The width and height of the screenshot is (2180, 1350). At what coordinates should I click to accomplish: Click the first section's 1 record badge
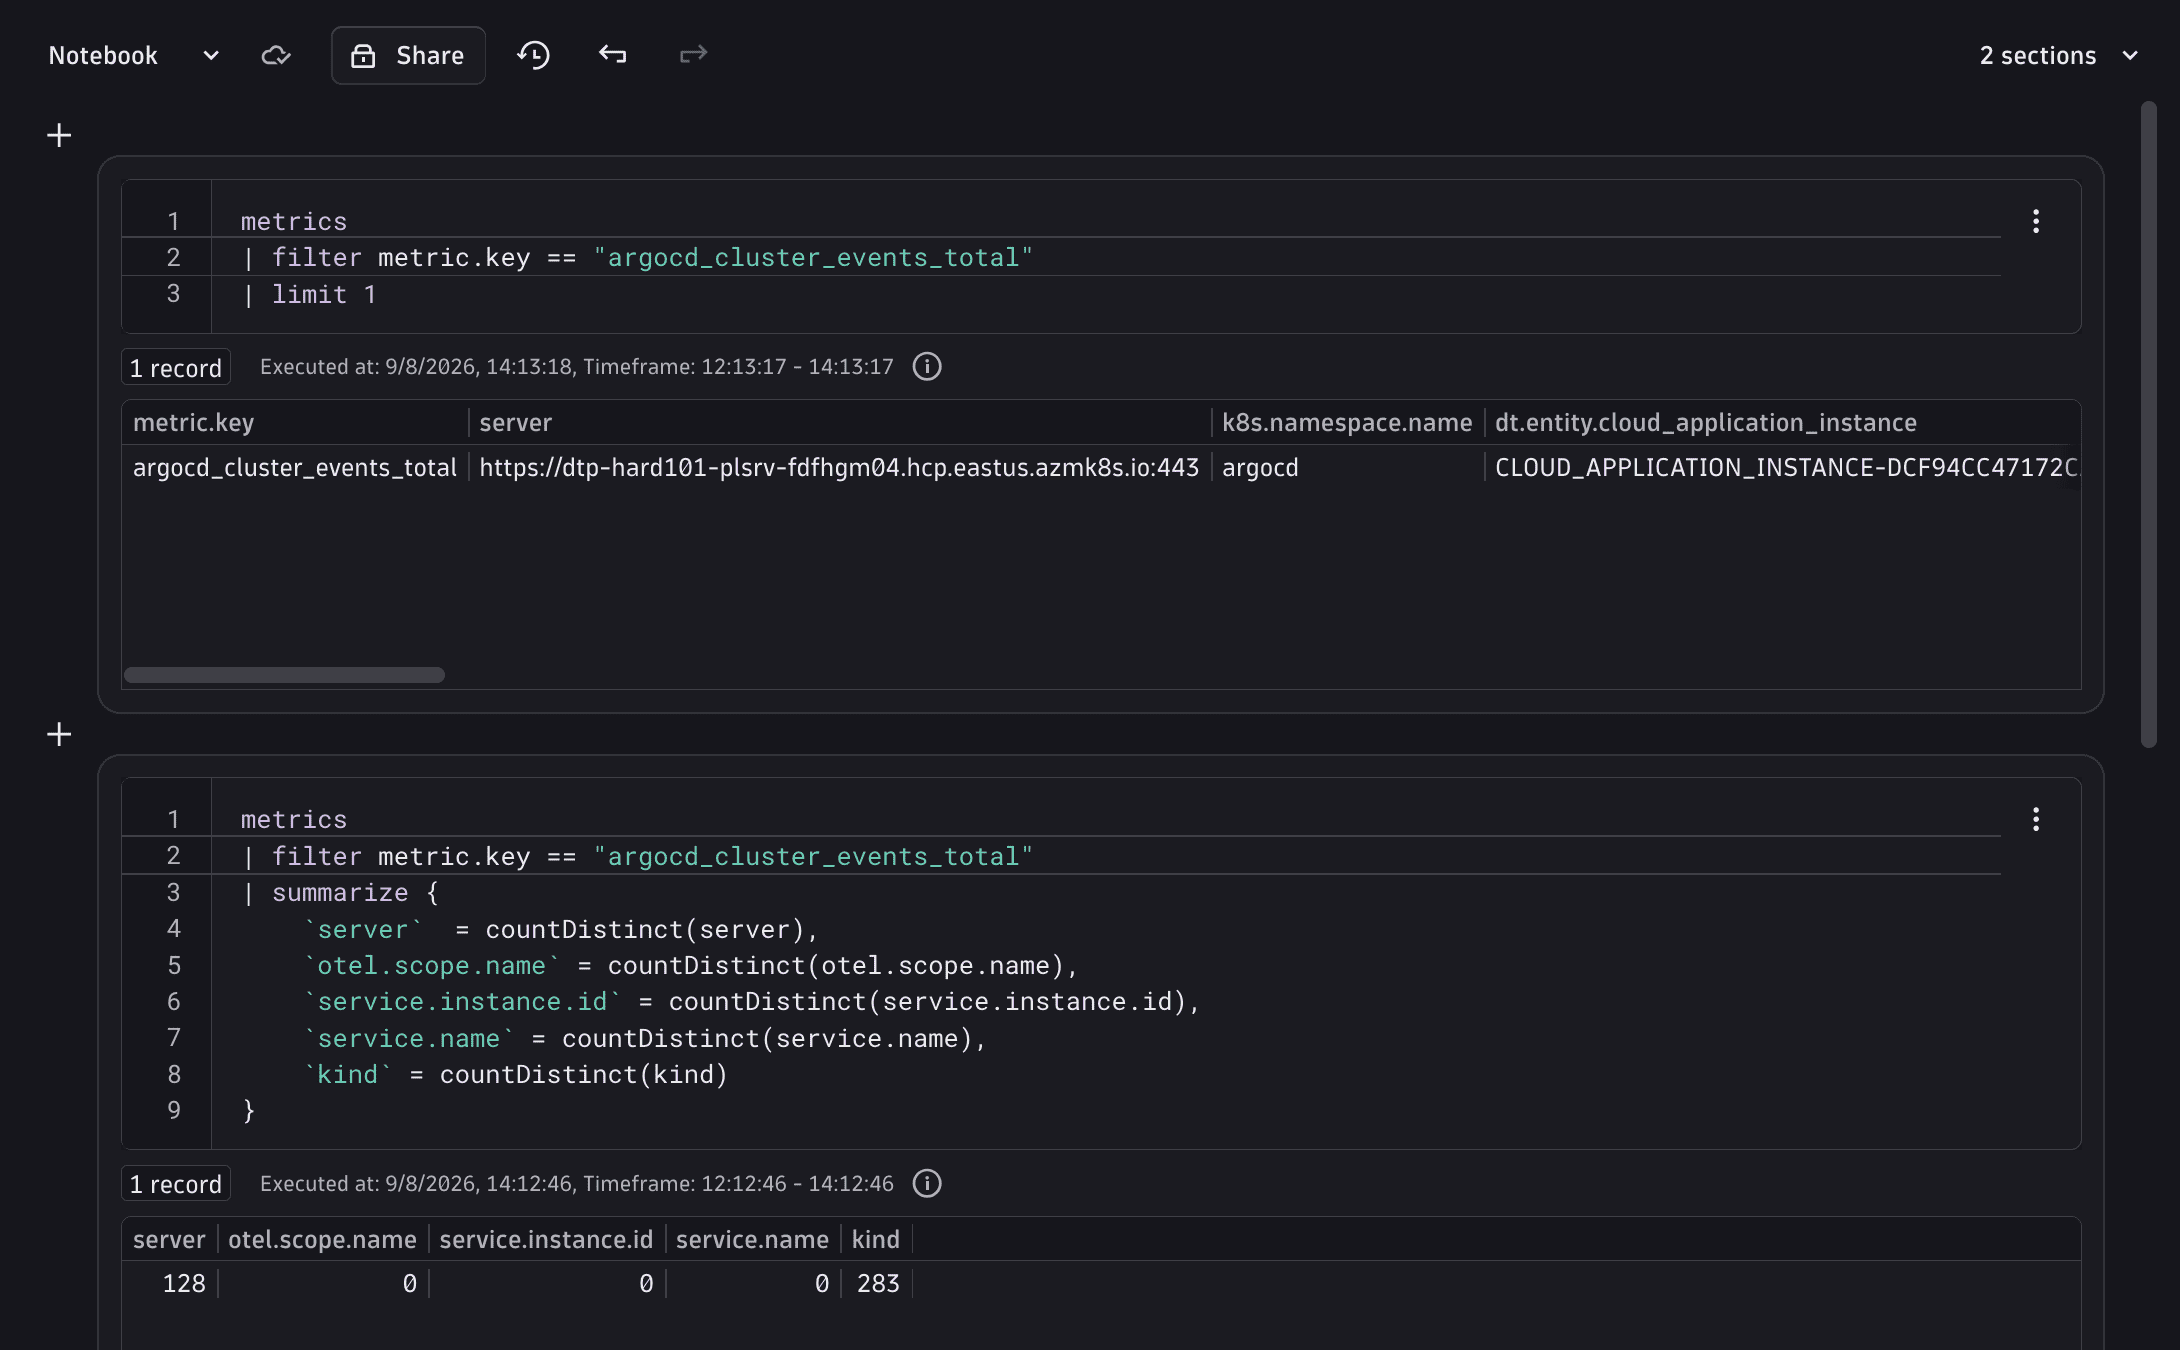[176, 367]
